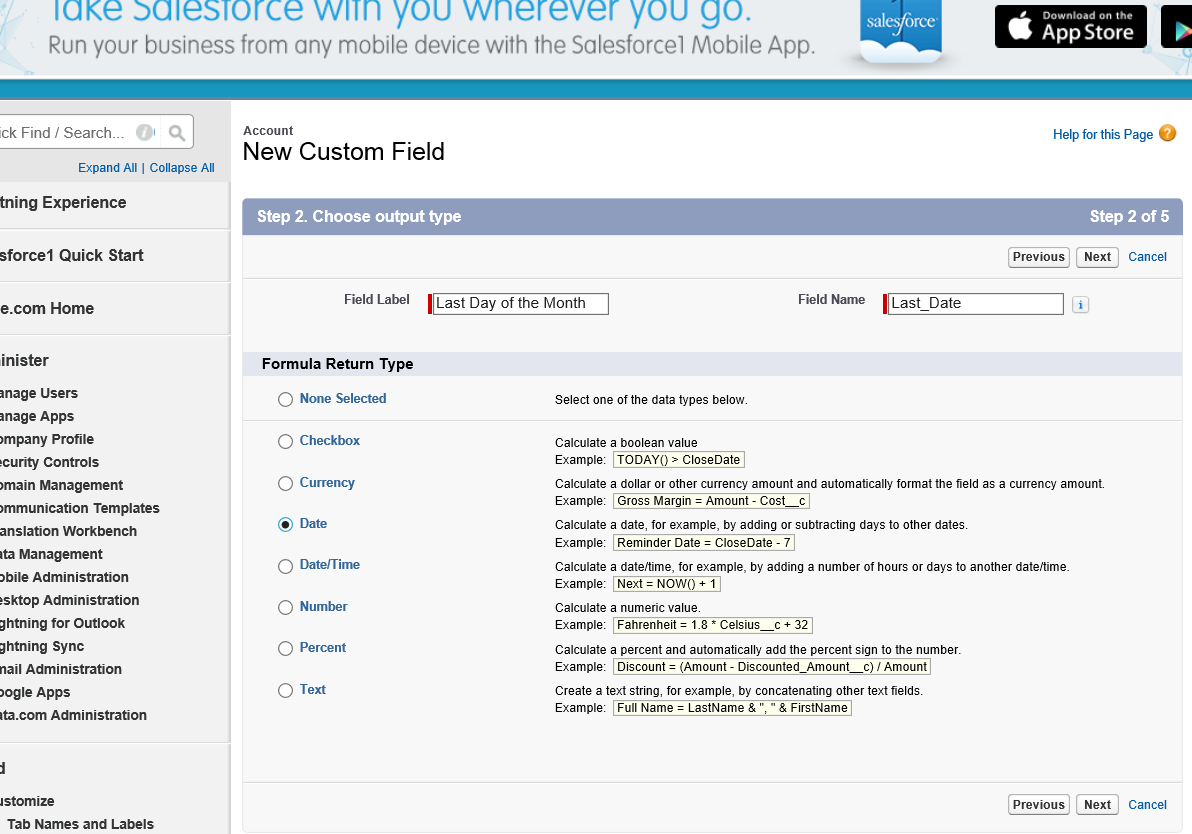This screenshot has width=1192, height=834.
Task: Click the help question mark icon
Action: click(1167, 133)
